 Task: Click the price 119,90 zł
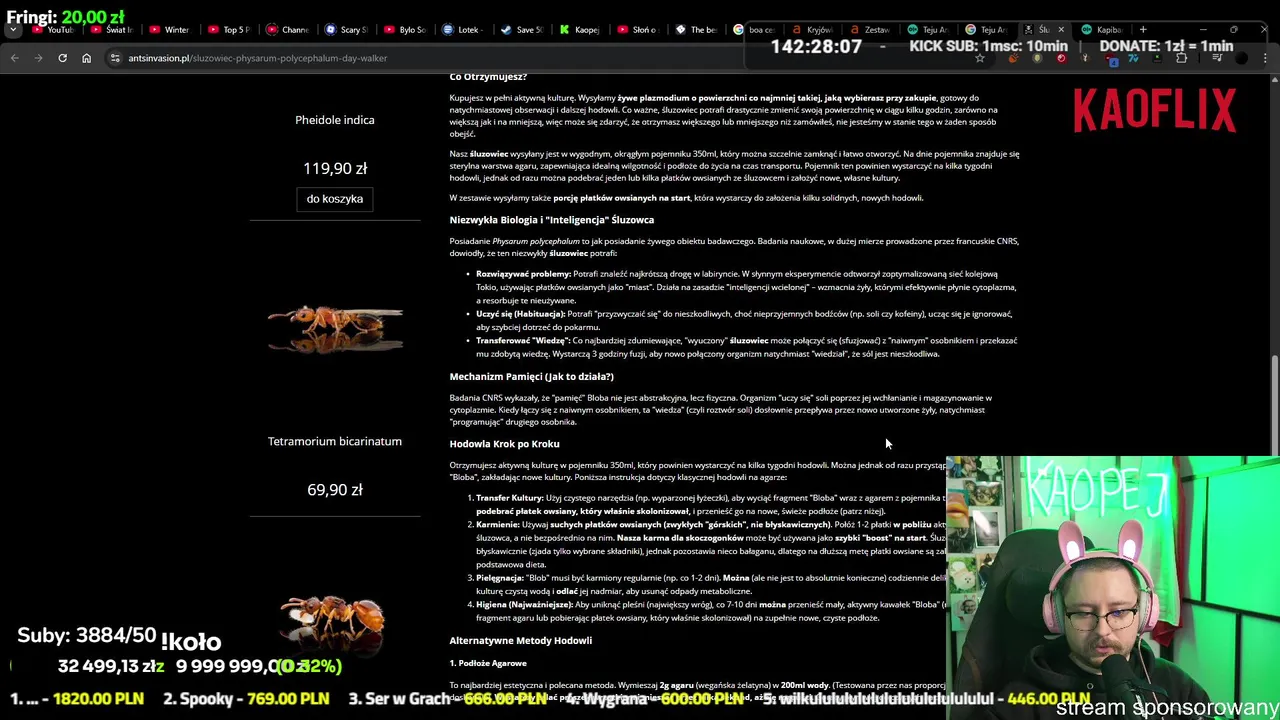pos(334,168)
